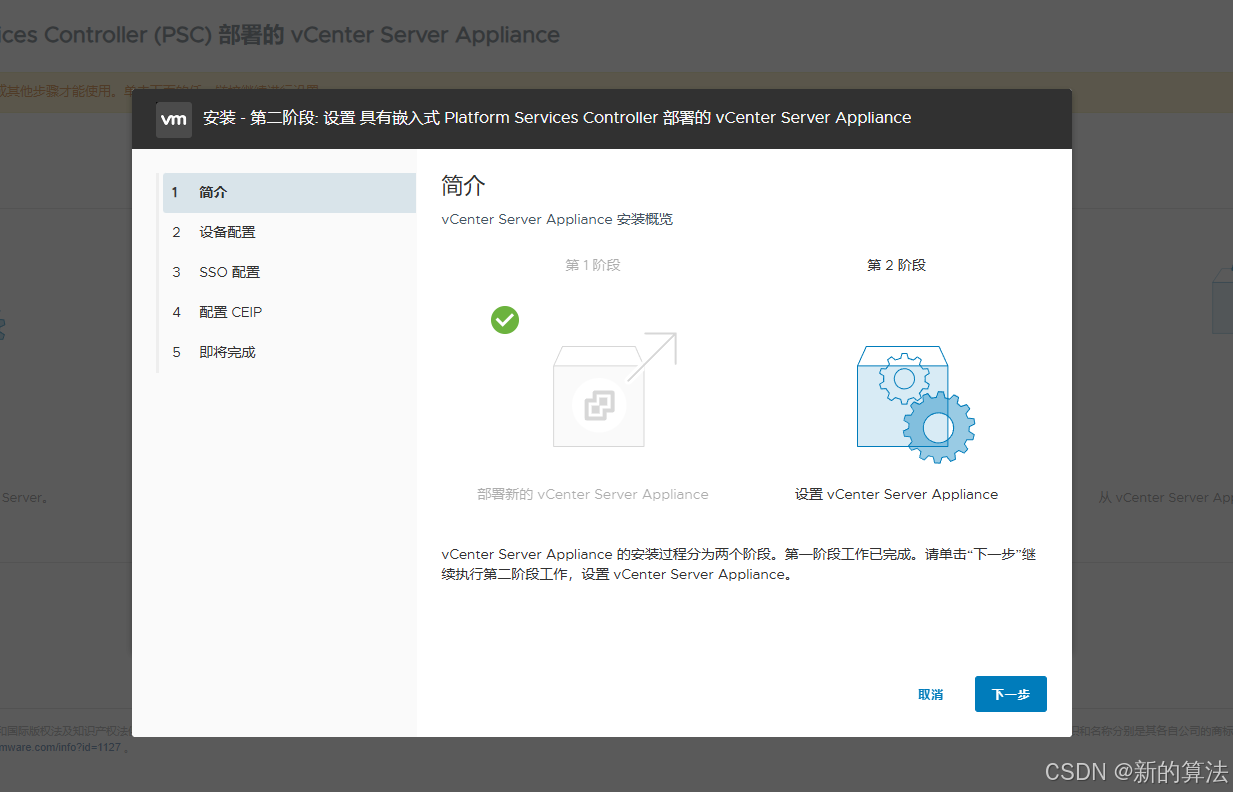Image resolution: width=1233 pixels, height=792 pixels.
Task: Select step 3 SSO 配置
Action: [x=289, y=272]
